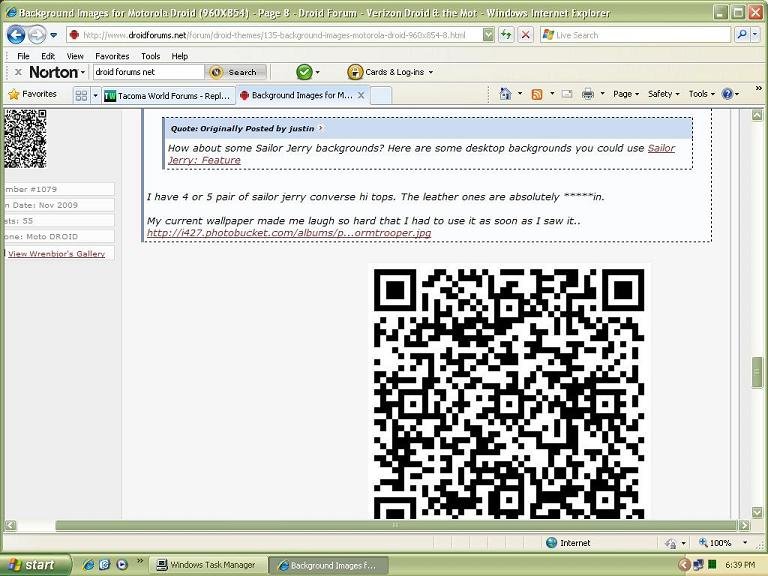Image resolution: width=768 pixels, height=576 pixels.
Task: Click the vertical scrollbar thumb
Action: 757,372
